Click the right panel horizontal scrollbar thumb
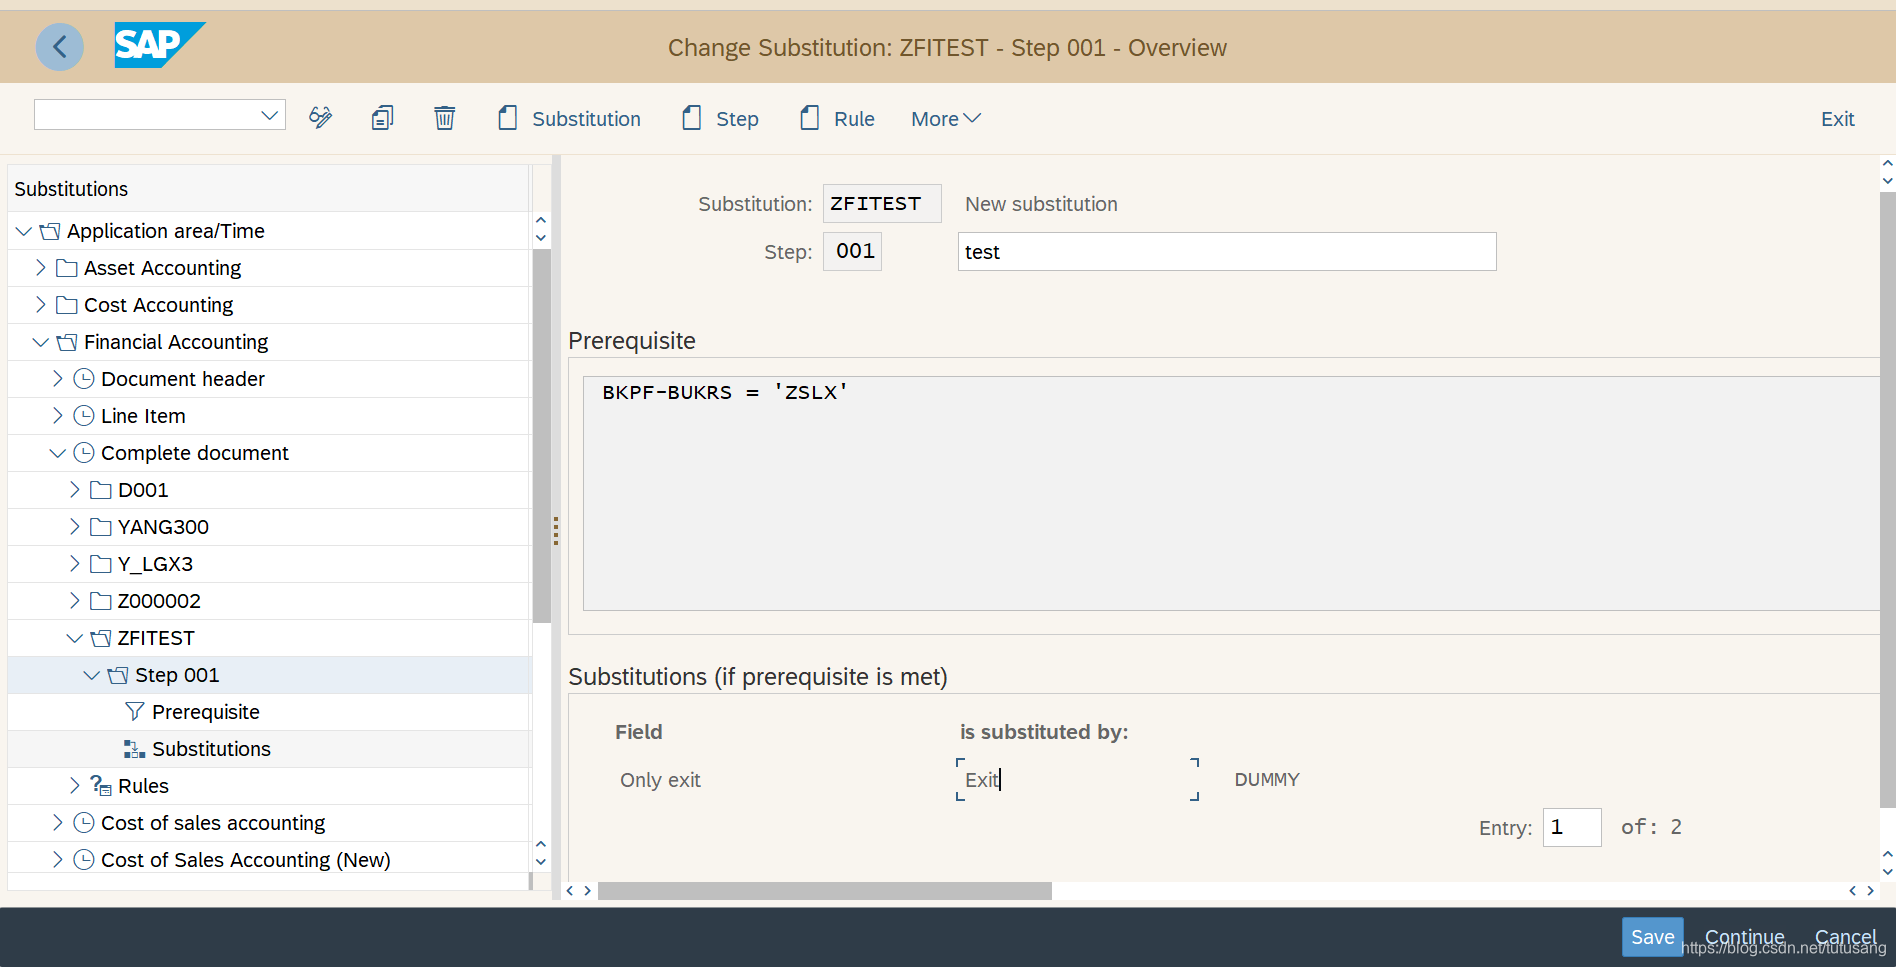The image size is (1896, 967). pyautogui.click(x=825, y=891)
